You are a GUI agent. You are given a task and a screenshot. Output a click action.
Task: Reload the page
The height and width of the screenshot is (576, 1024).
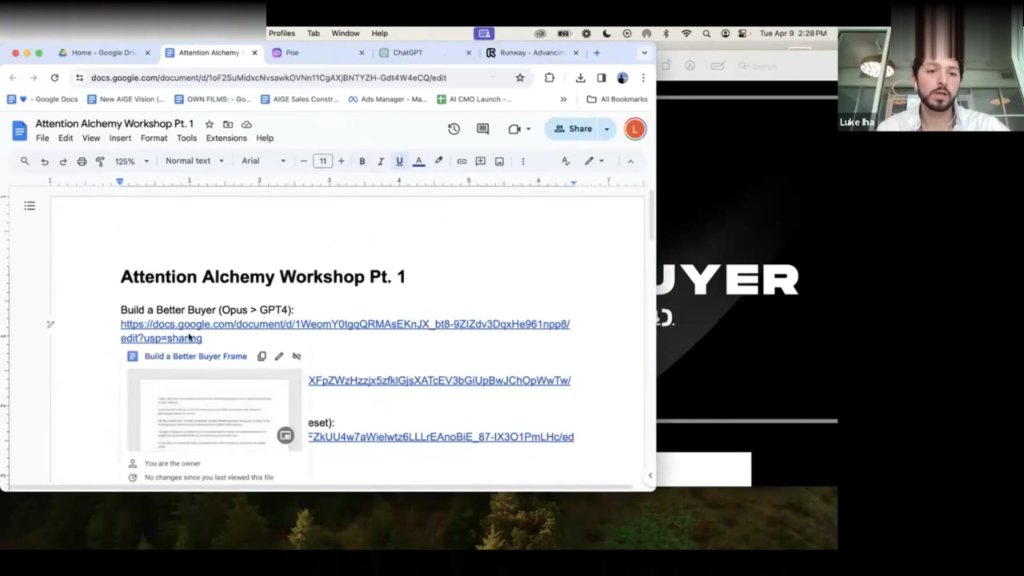[x=55, y=78]
